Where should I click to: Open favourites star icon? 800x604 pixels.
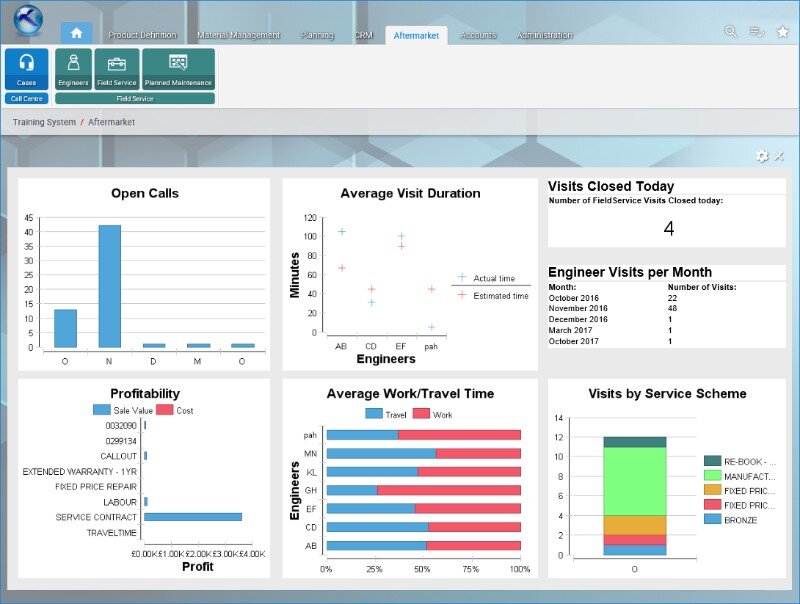coord(782,33)
